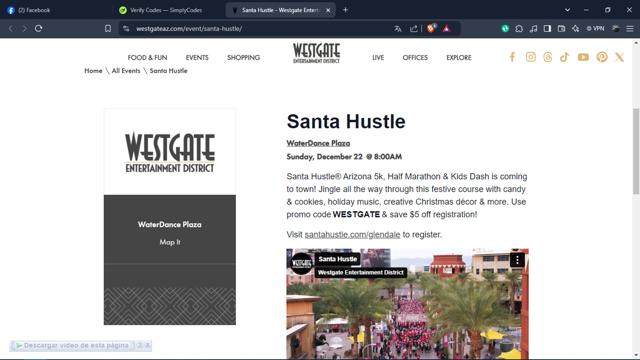Open Westgate's Pinterest icon

click(602, 57)
